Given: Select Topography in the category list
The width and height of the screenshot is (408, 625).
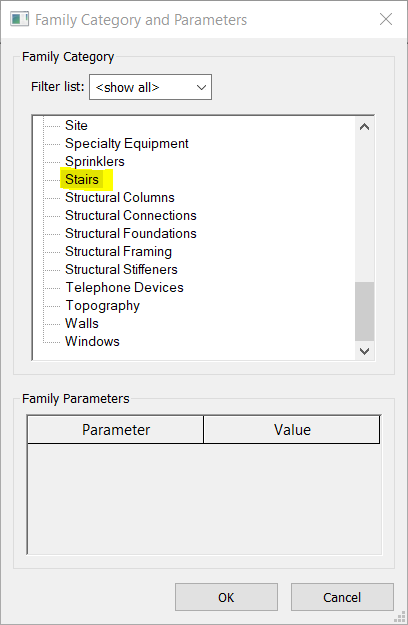Looking at the screenshot, I should tap(102, 306).
